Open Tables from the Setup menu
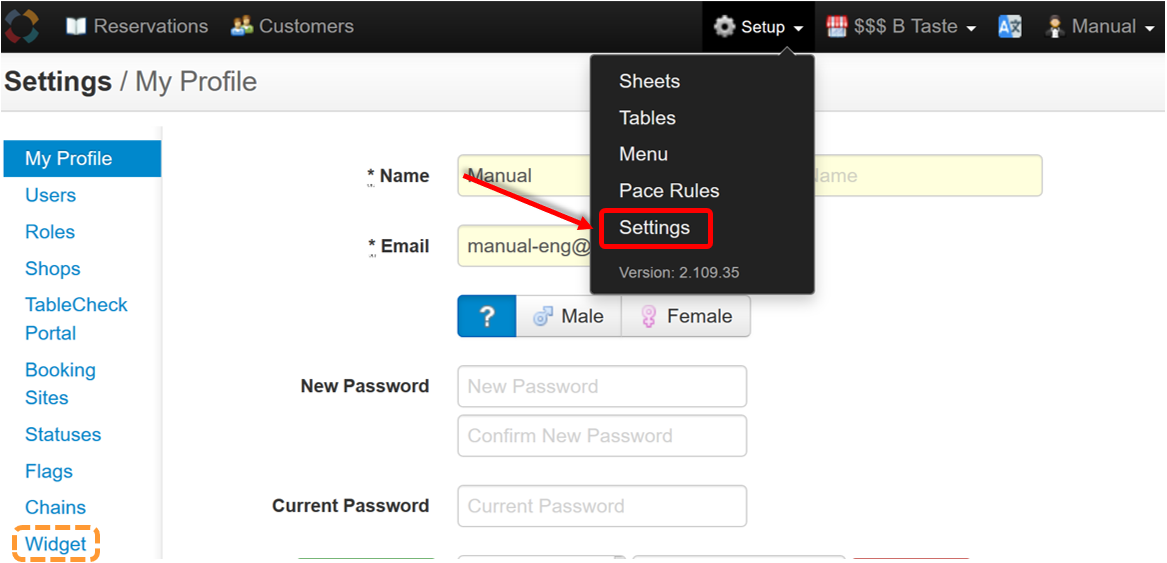This screenshot has height=563, width=1167. pyautogui.click(x=648, y=118)
